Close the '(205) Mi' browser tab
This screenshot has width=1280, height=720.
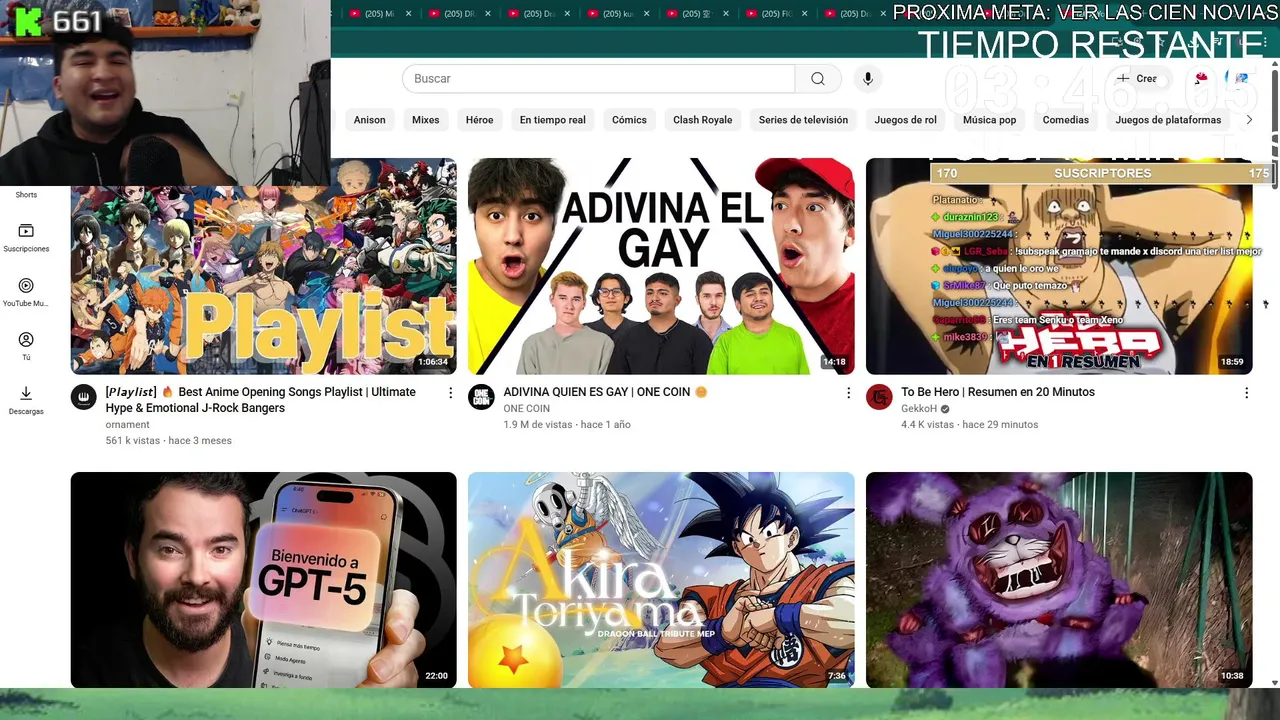click(409, 14)
